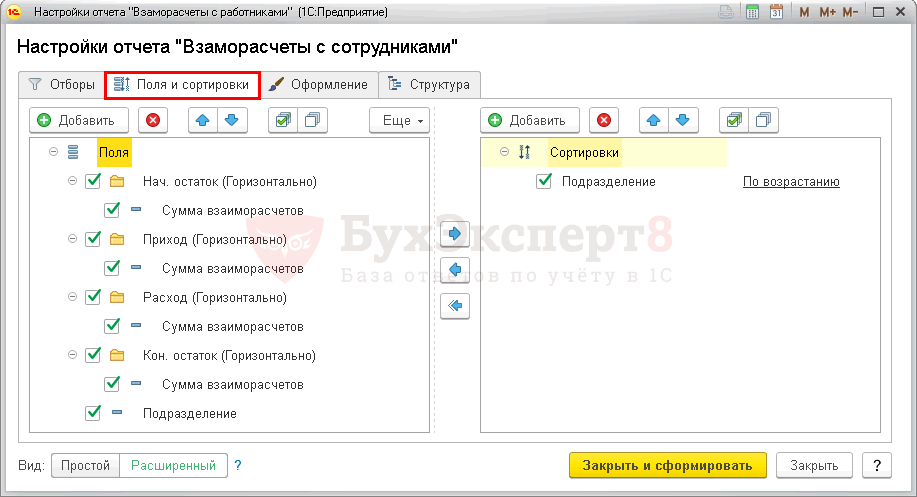Click Добавить in the fields panel
The image size is (917, 497).
click(x=79, y=120)
